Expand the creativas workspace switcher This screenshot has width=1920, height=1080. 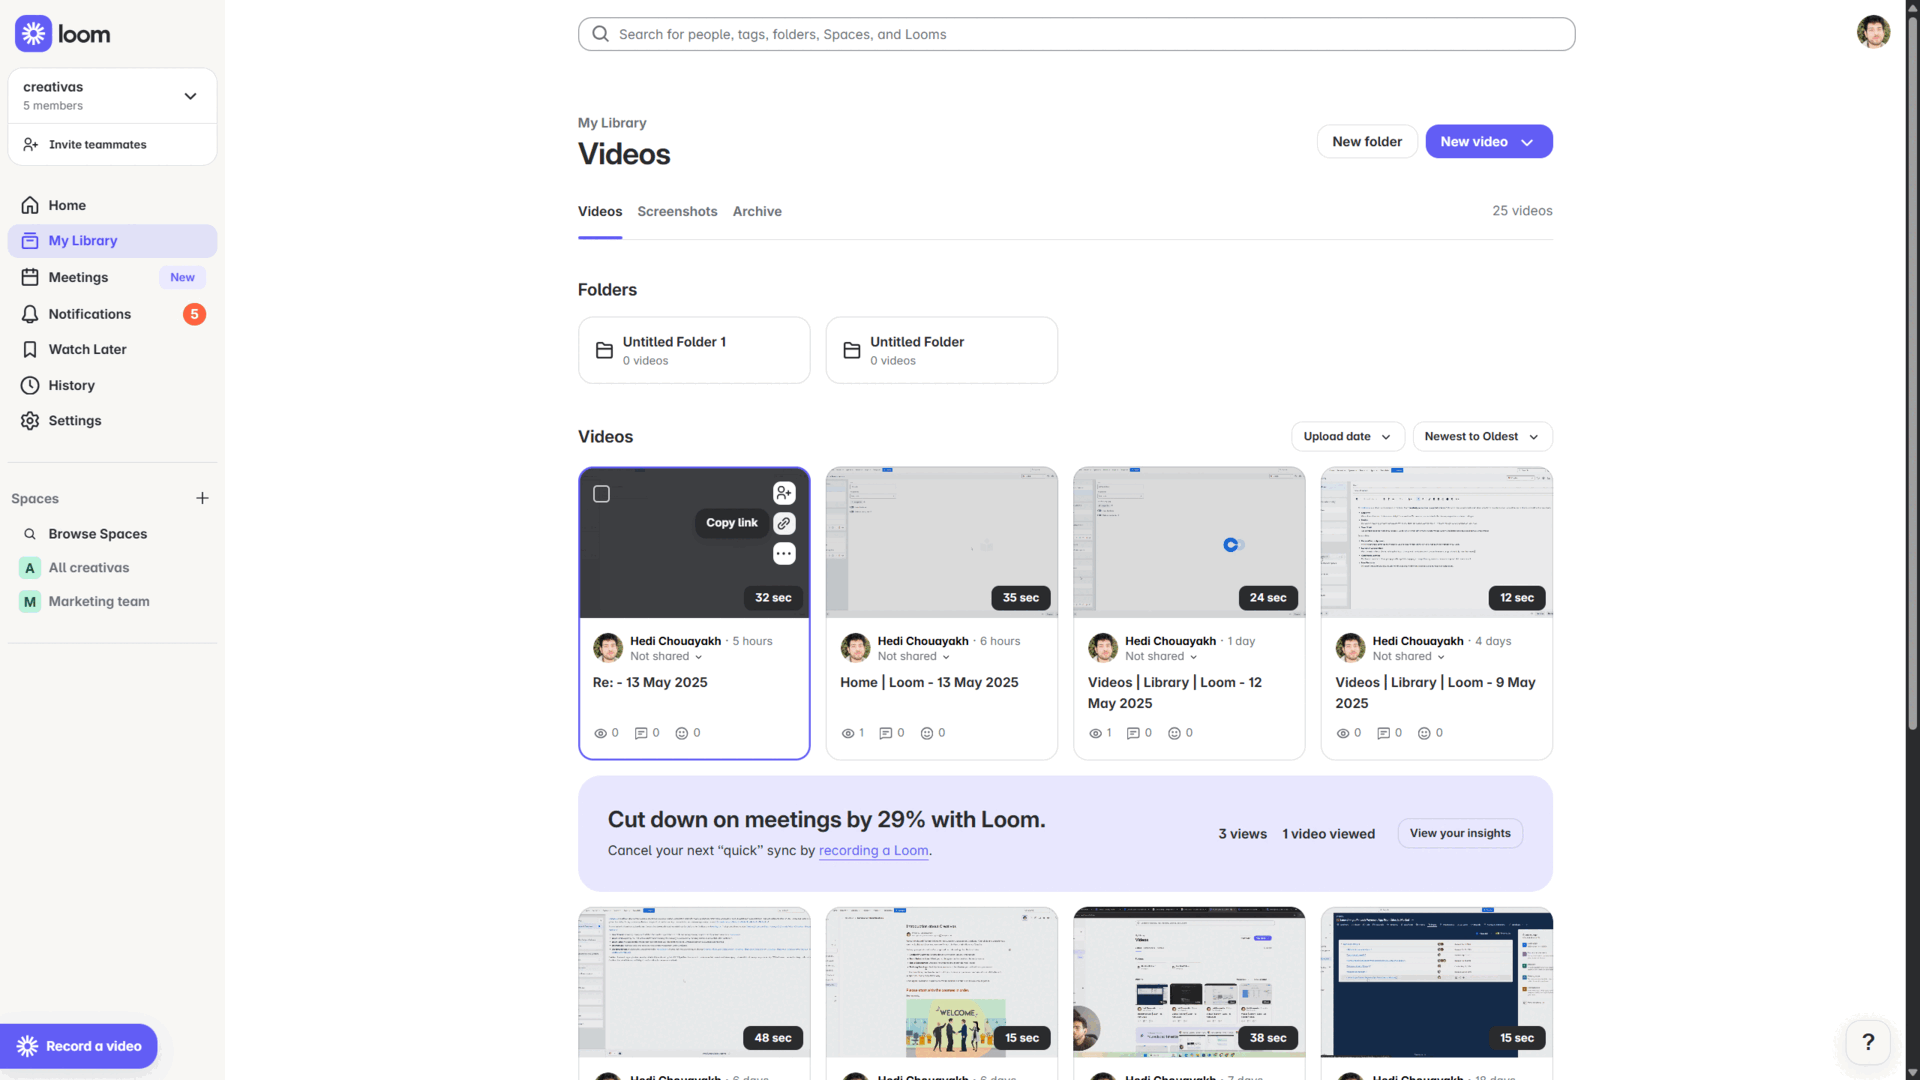(x=190, y=96)
